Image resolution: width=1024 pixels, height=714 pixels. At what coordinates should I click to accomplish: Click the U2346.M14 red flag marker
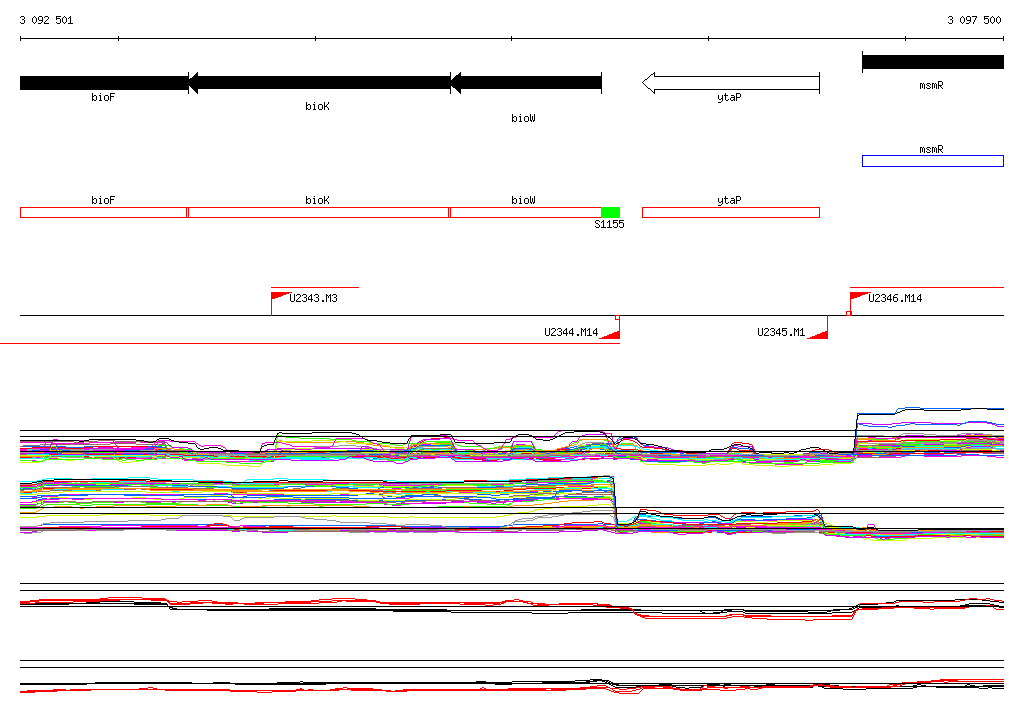click(x=859, y=296)
